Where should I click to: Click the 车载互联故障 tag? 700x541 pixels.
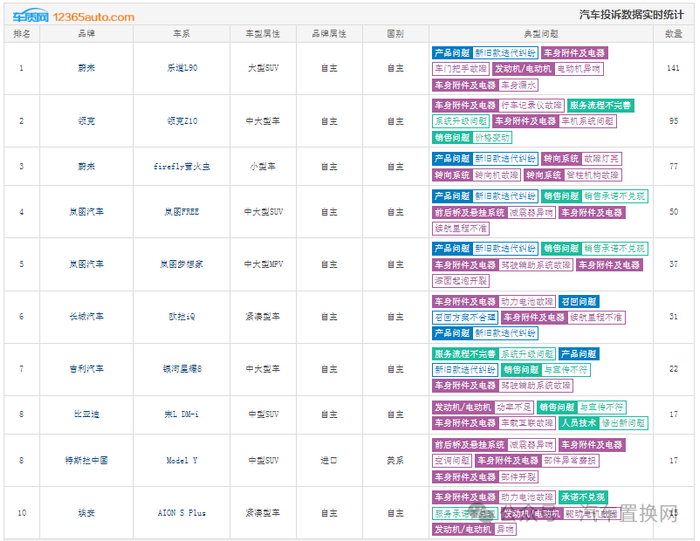coord(527,423)
